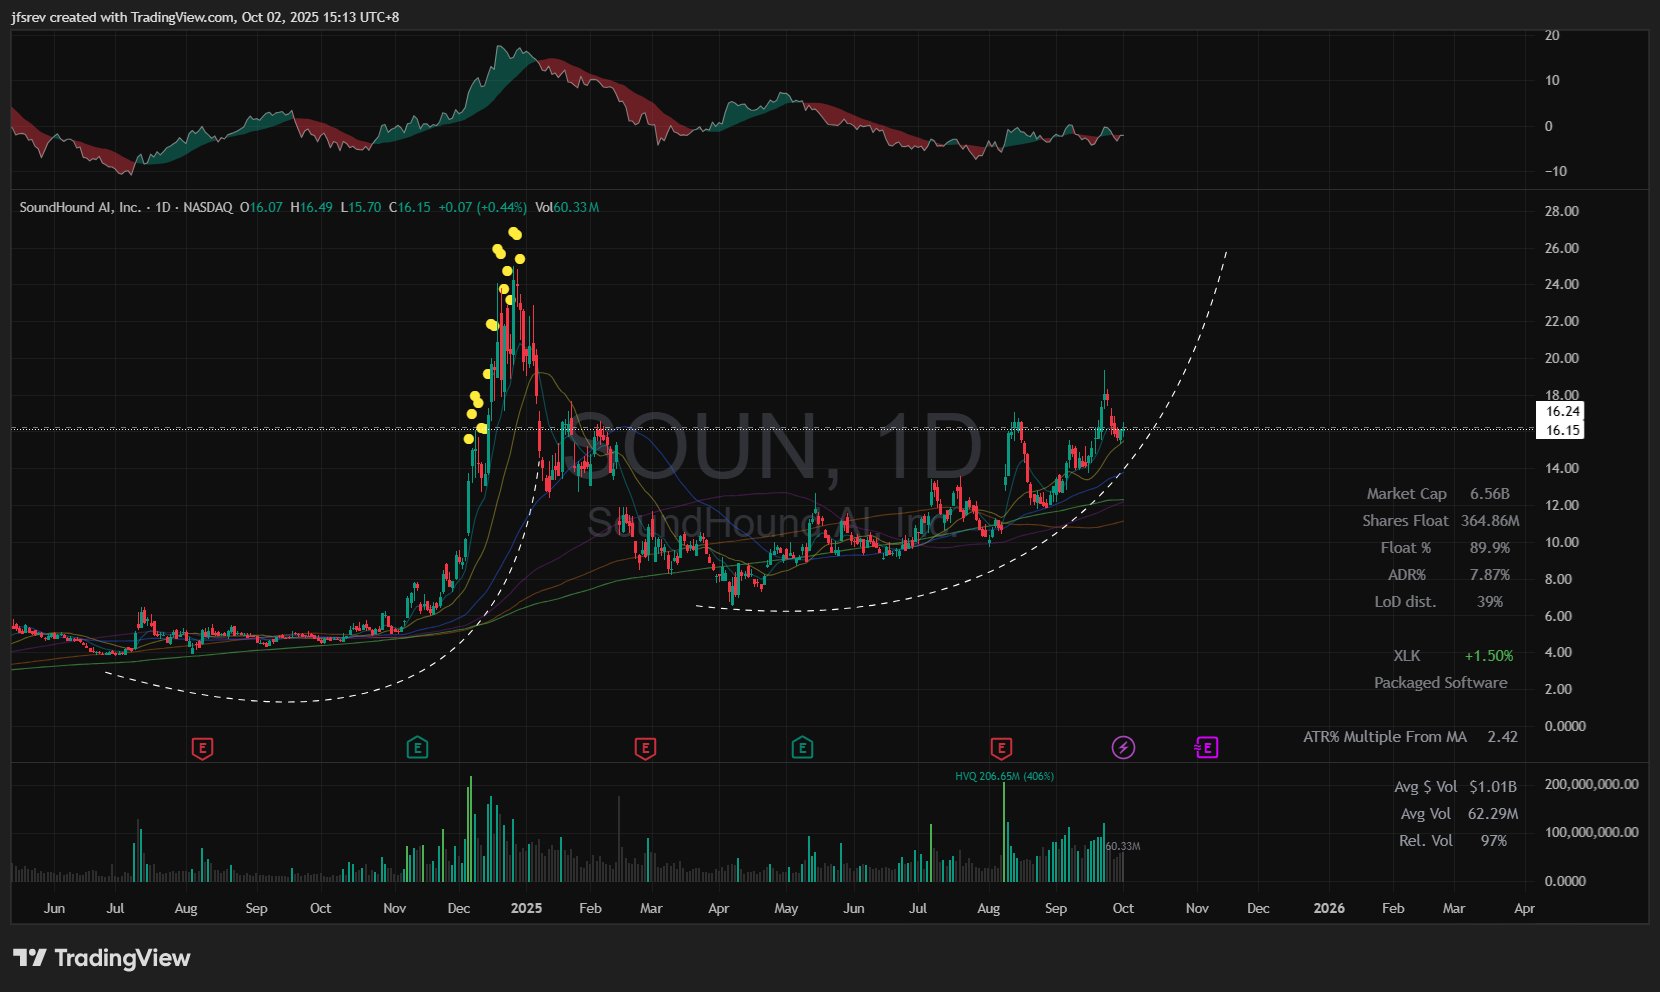
Task: Click the XLK label
Action: point(1407,655)
